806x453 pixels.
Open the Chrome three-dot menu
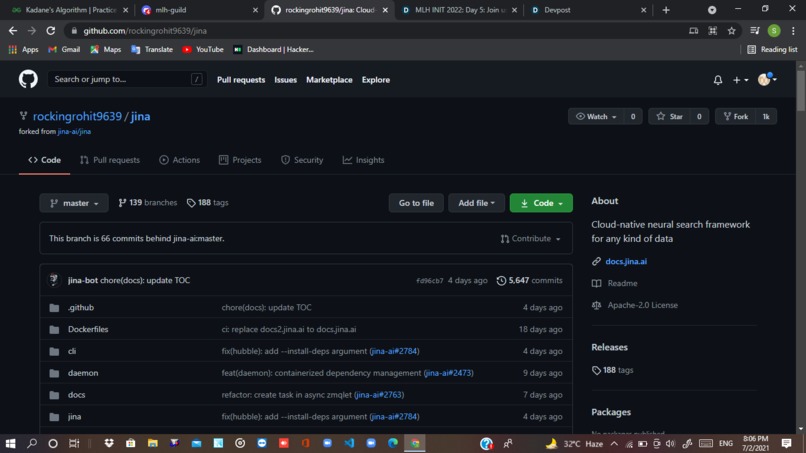[793, 31]
